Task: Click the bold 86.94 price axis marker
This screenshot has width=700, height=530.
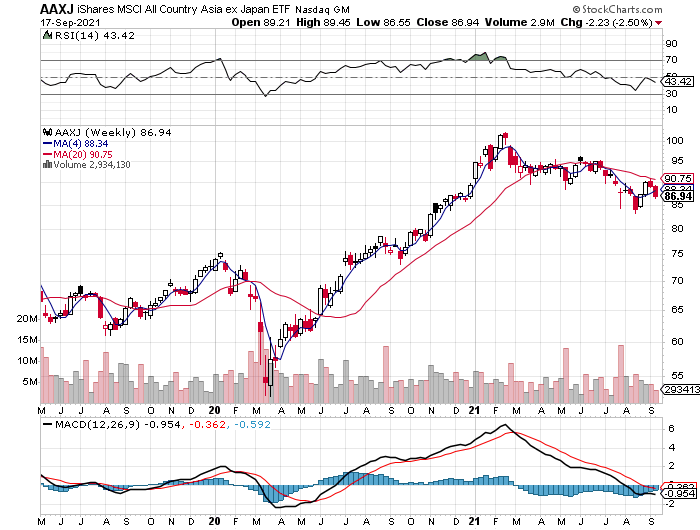Action: [679, 196]
